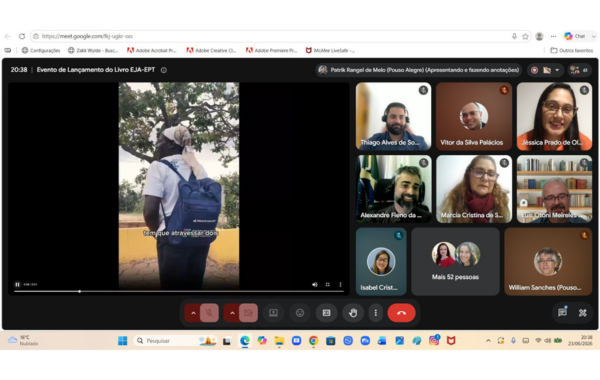Click the red recording indicator icon
The width and height of the screenshot is (600, 380).
(x=535, y=70)
